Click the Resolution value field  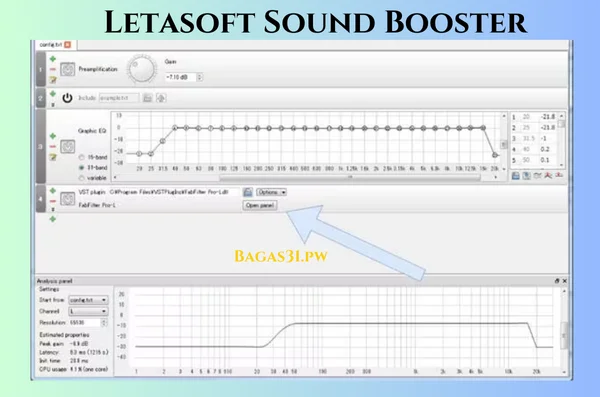tap(85, 323)
